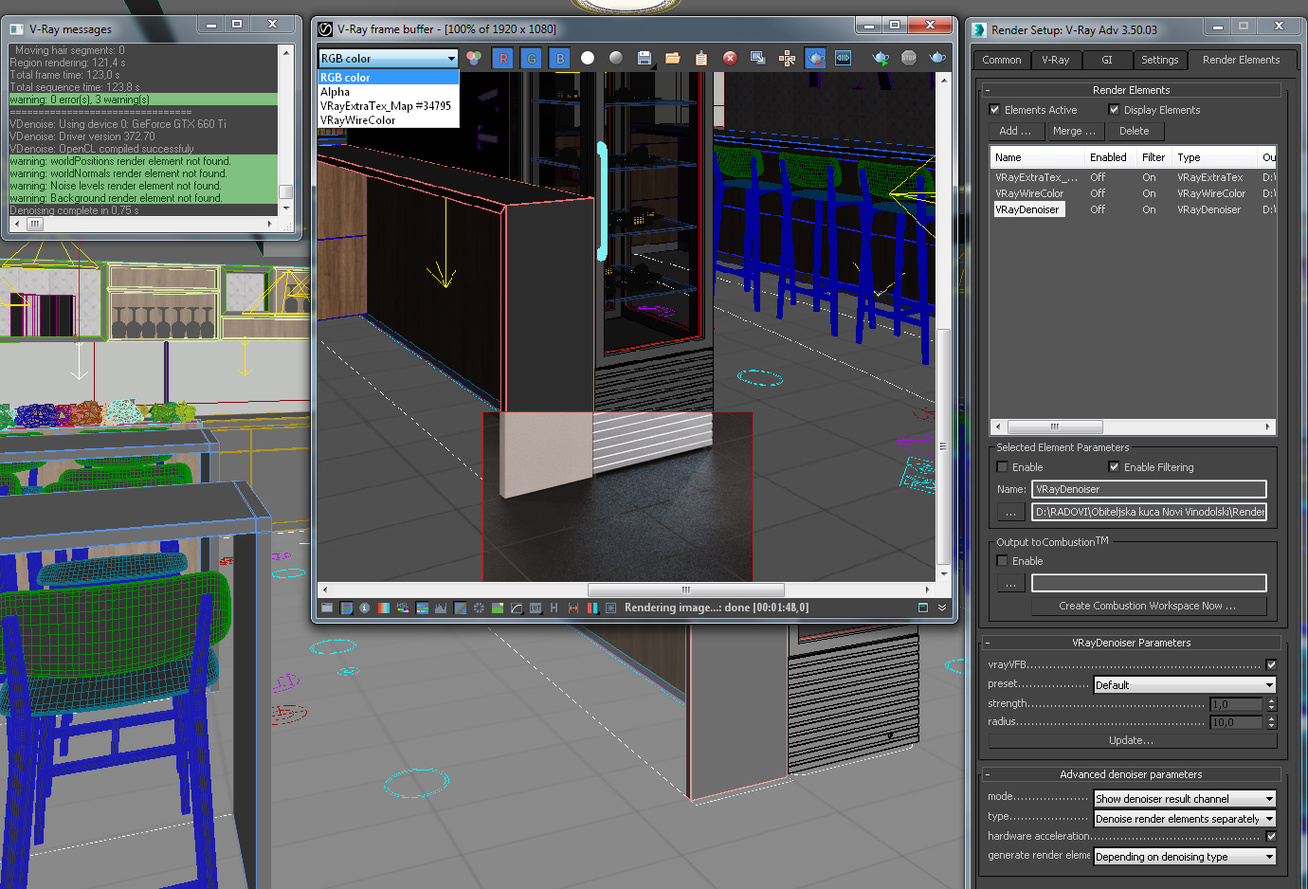Toggle hardware acceleration checkbox
This screenshot has height=889, width=1308.
click(x=1271, y=836)
